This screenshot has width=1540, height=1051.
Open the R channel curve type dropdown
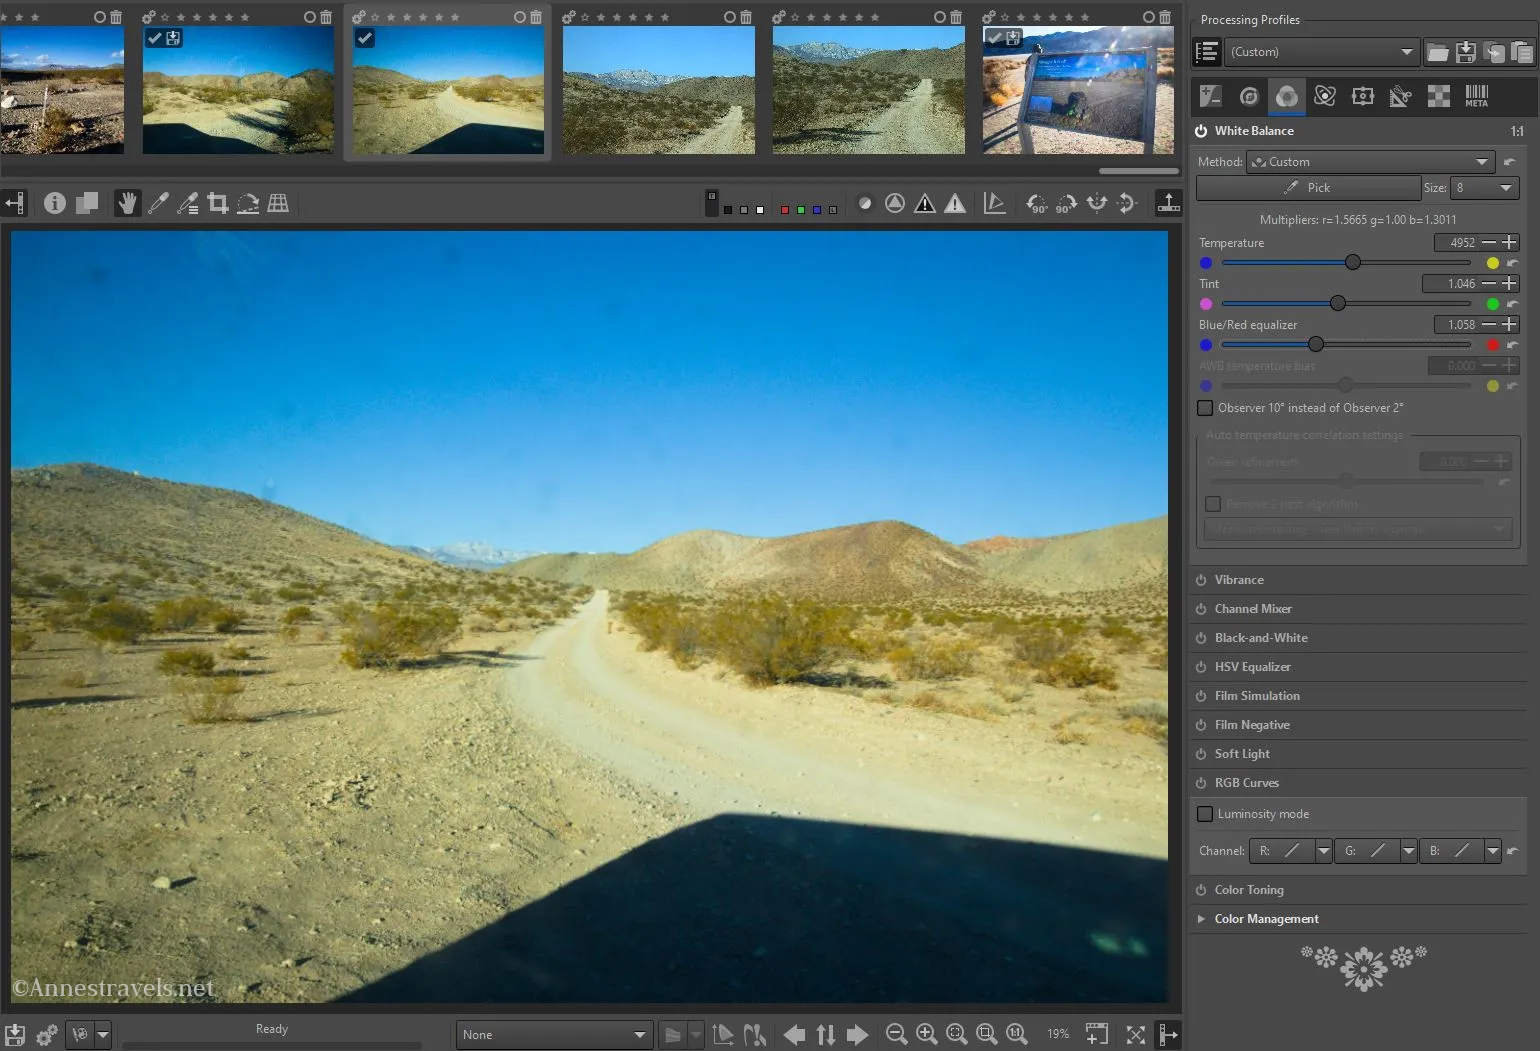[x=1324, y=851]
